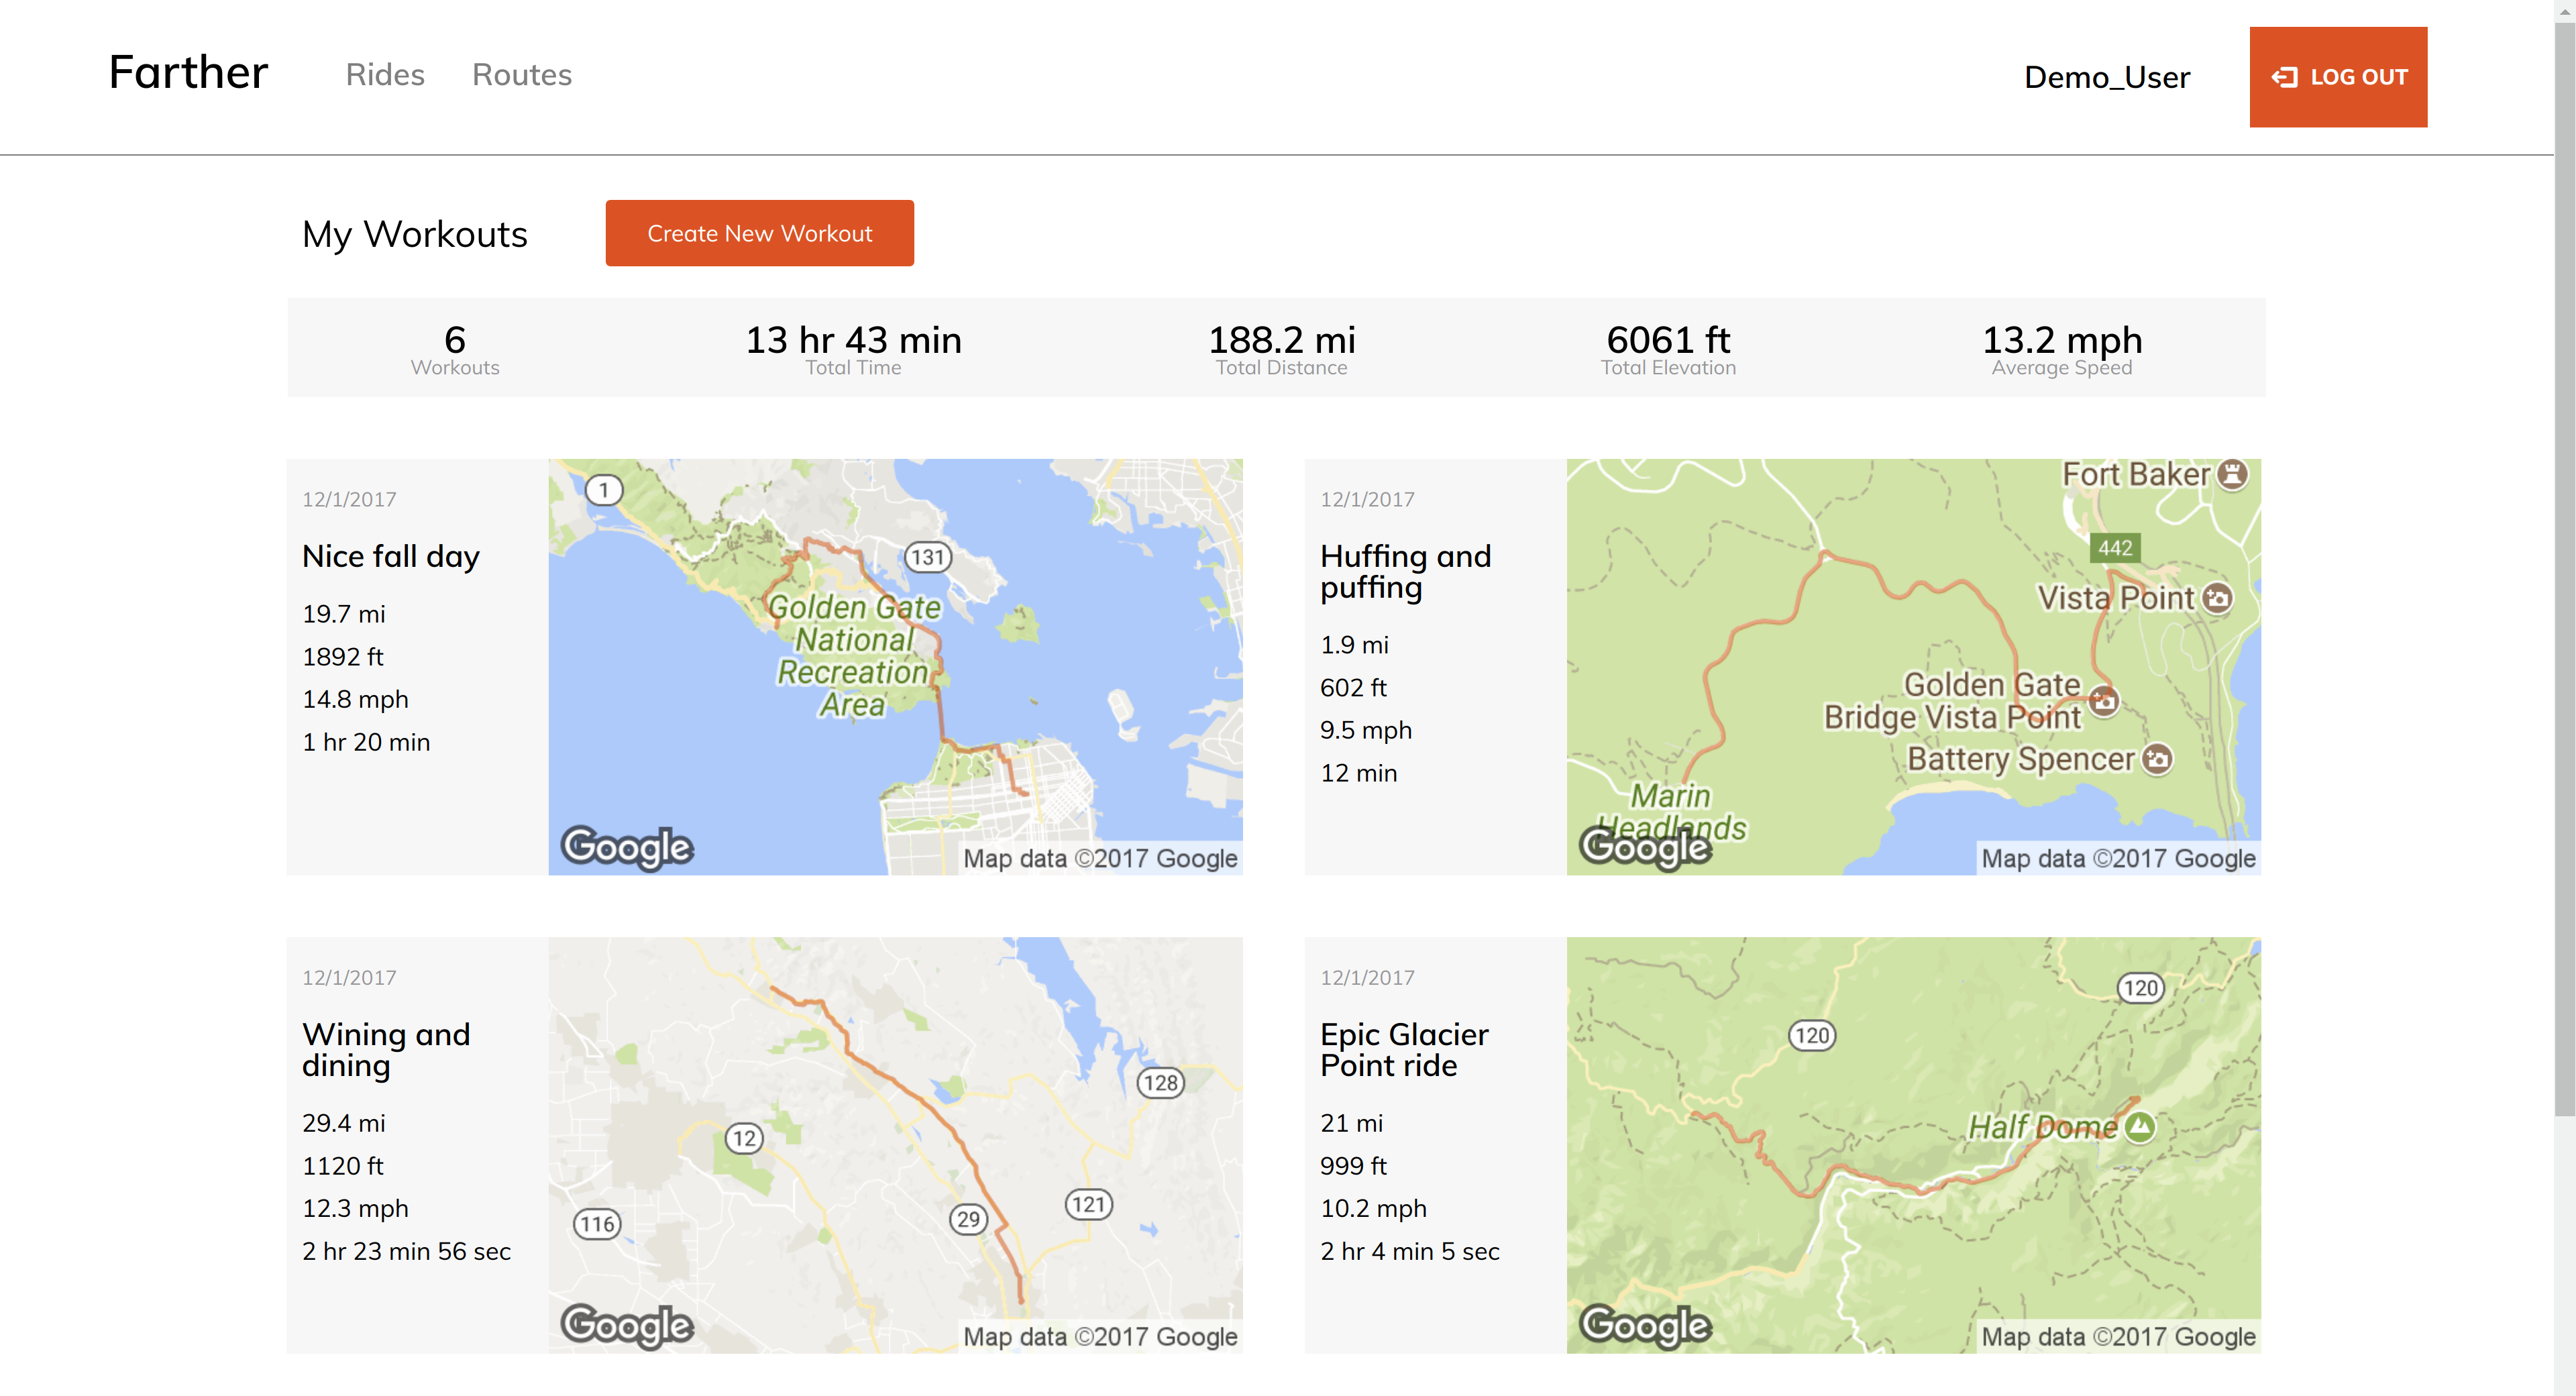This screenshot has height=1396, width=2576.
Task: Open the Routes navigation tab
Action: (x=521, y=75)
